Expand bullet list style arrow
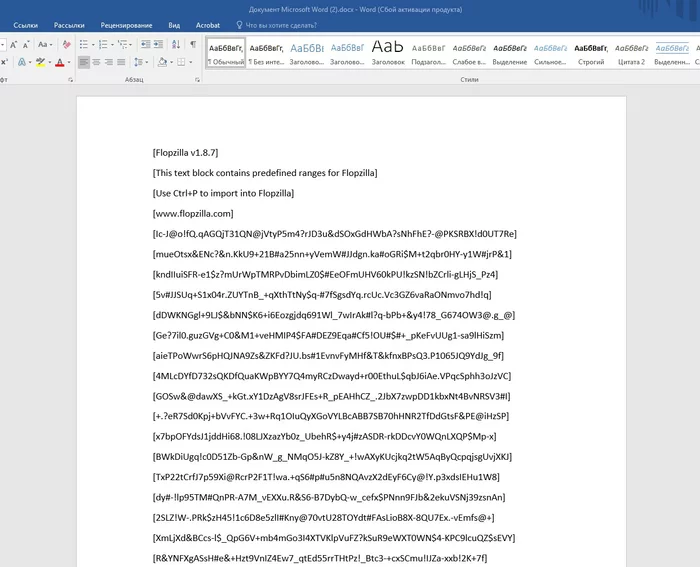Screen dimensions: 700x567 pyautogui.click(x=93, y=44)
